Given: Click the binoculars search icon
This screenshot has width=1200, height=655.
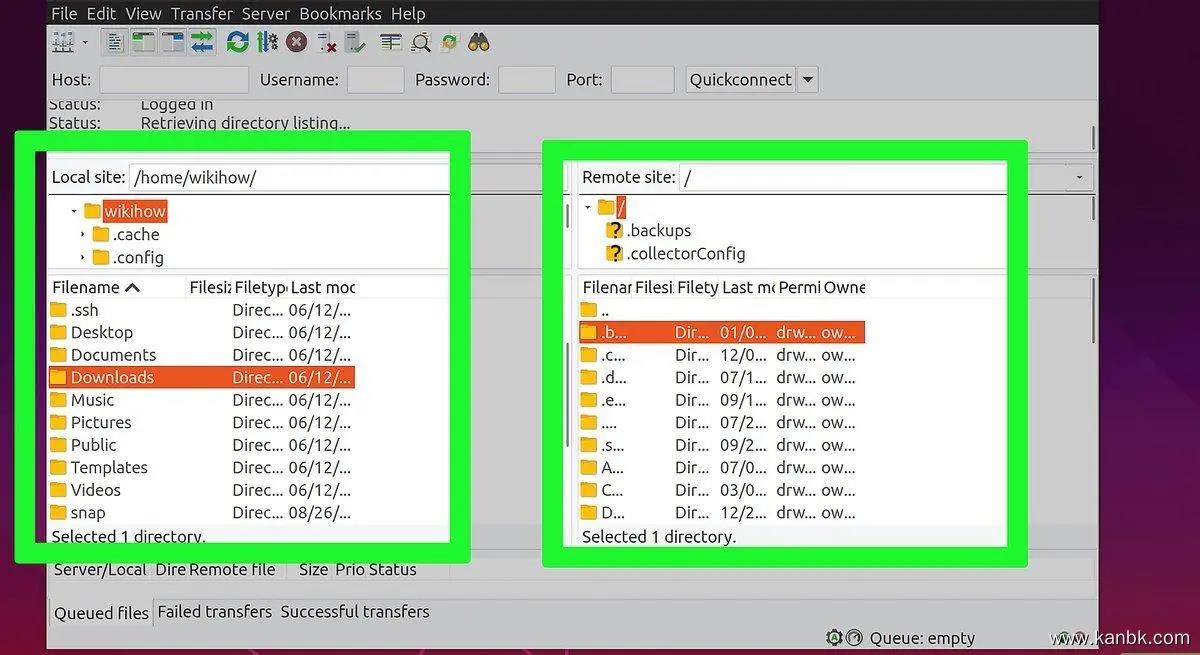Looking at the screenshot, I should pyautogui.click(x=479, y=42).
